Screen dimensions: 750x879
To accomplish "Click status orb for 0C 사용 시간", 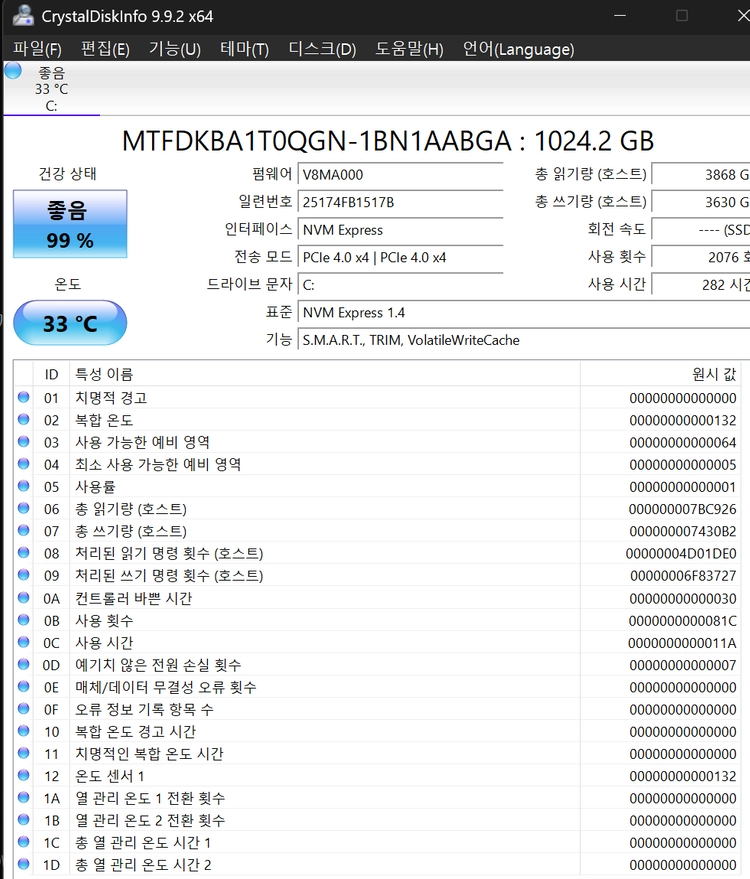I will (24, 642).
